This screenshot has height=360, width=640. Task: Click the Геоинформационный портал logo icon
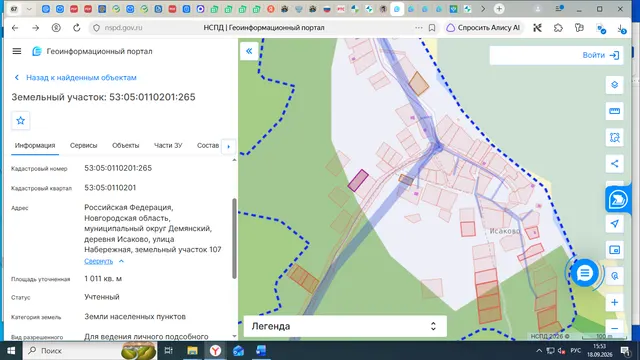pos(37,51)
